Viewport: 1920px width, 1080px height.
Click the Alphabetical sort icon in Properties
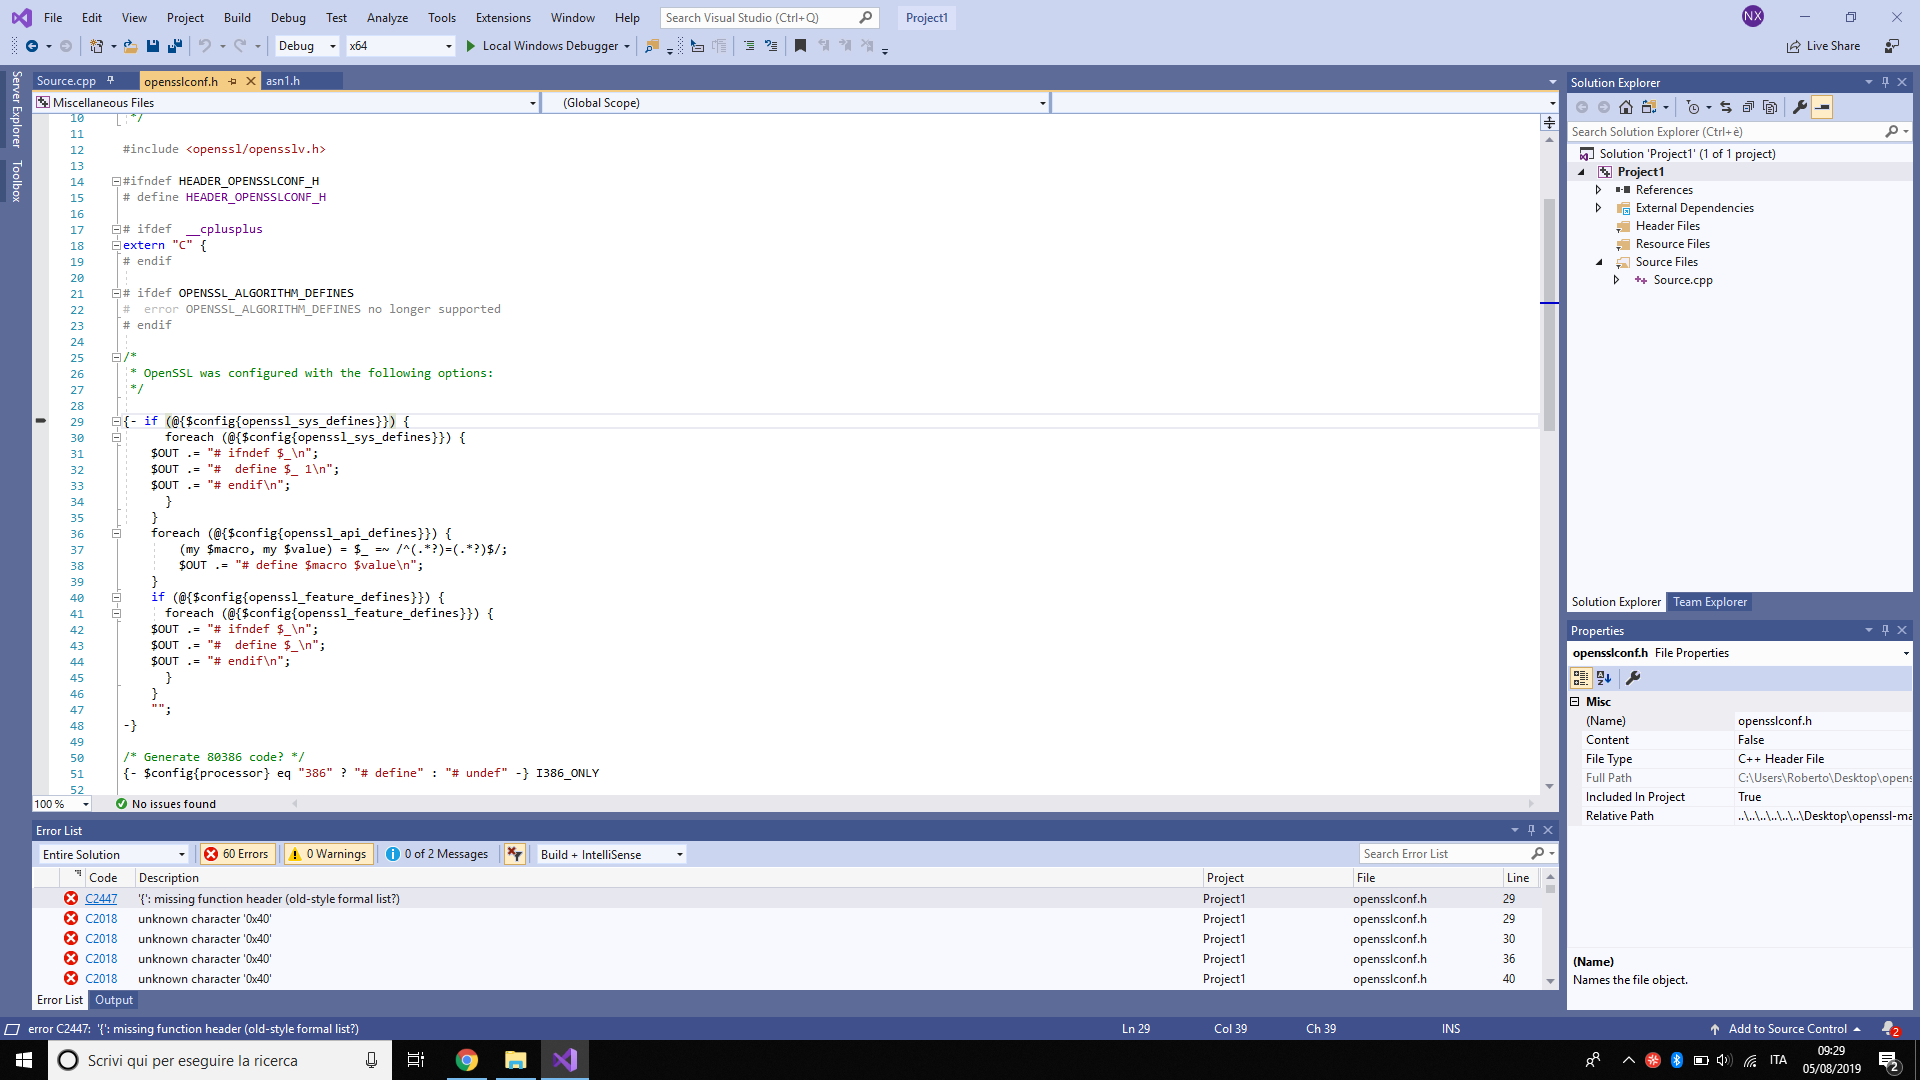(1604, 678)
